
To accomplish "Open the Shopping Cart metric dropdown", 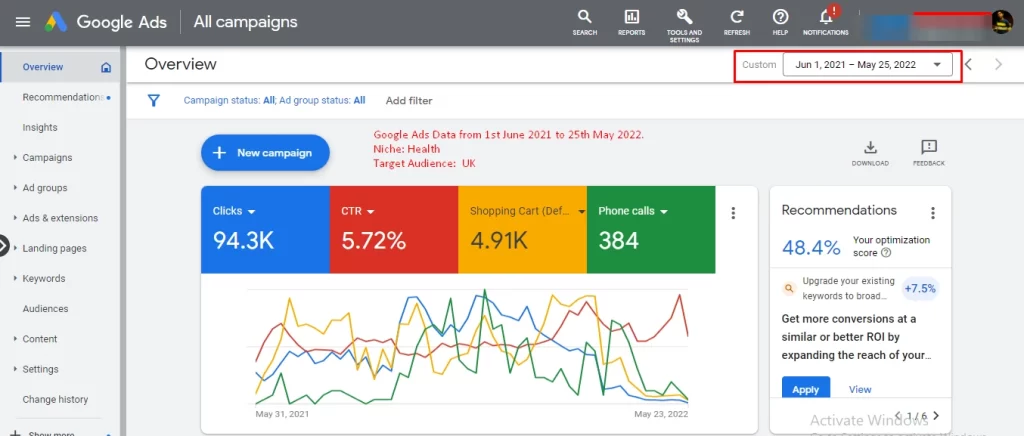I will (528, 211).
